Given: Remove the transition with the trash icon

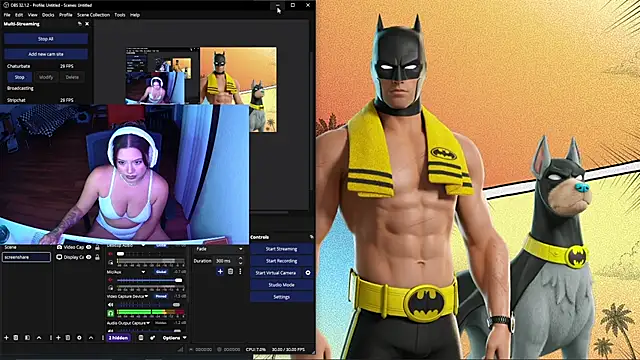Looking at the screenshot, I should [x=231, y=271].
